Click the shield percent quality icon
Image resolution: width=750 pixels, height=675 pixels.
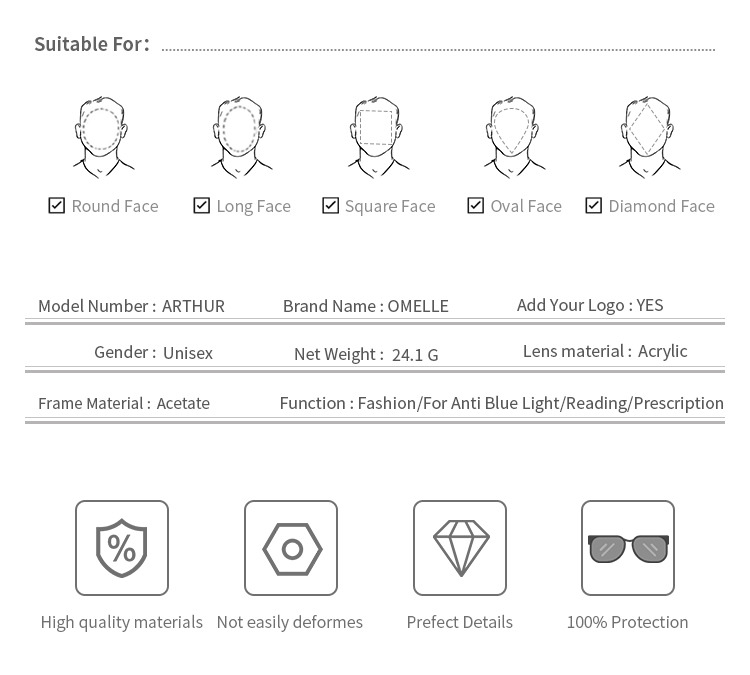tap(122, 548)
